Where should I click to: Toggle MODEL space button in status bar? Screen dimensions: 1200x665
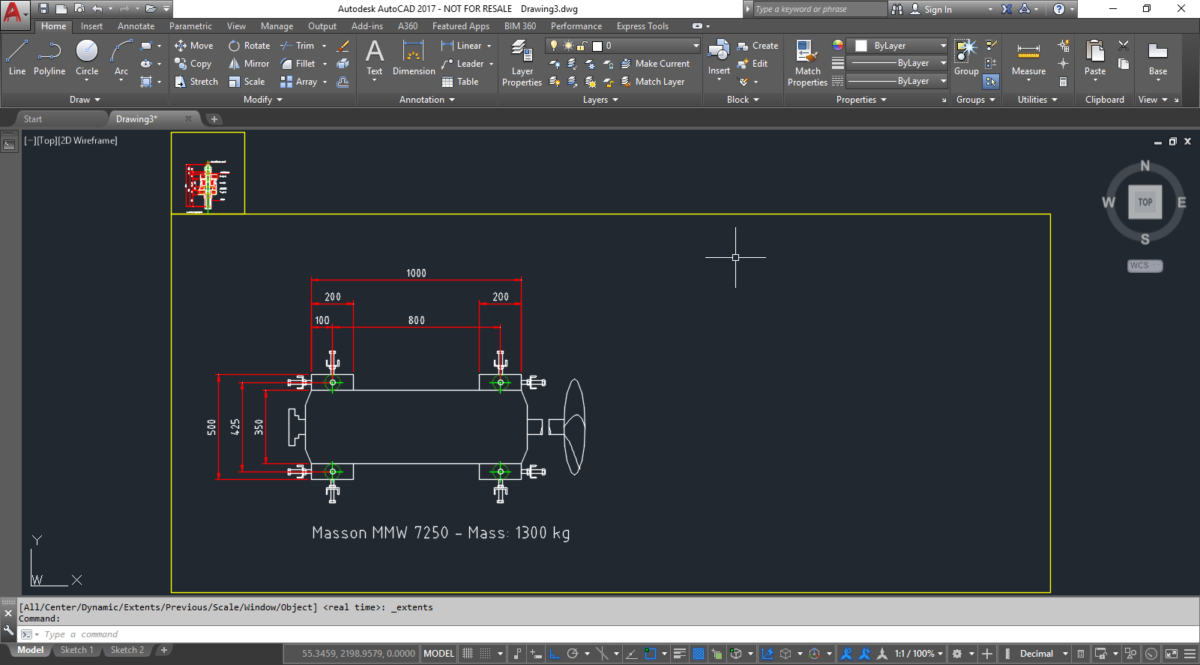click(x=439, y=654)
